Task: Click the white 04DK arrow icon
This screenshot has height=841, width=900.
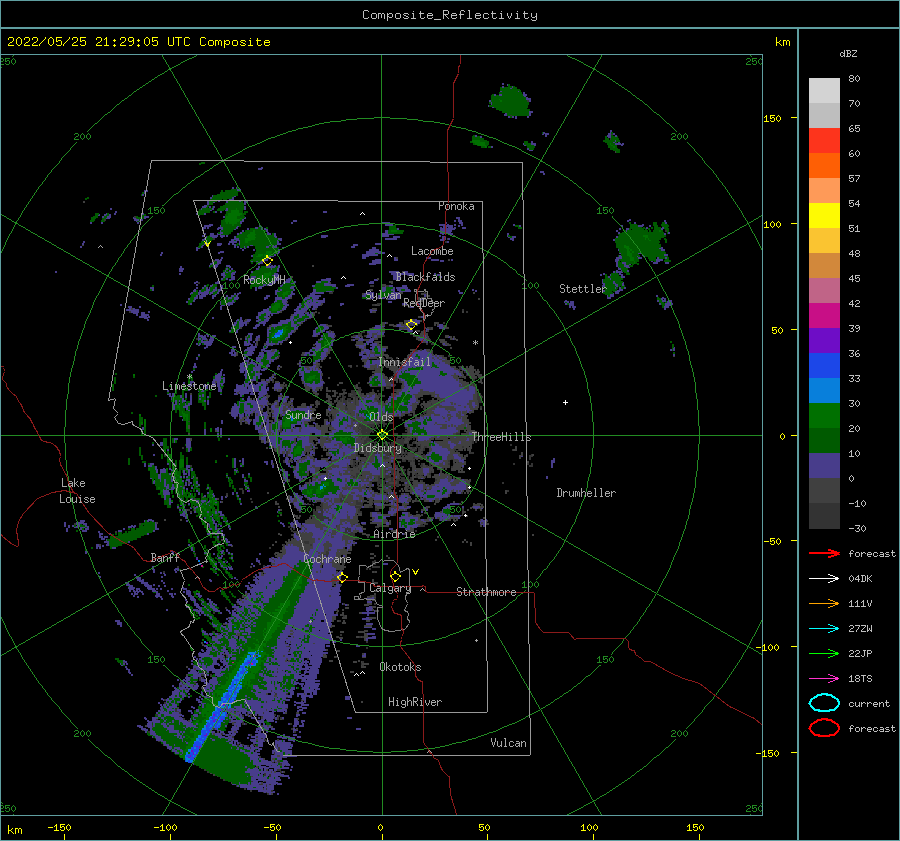Action: pos(824,579)
